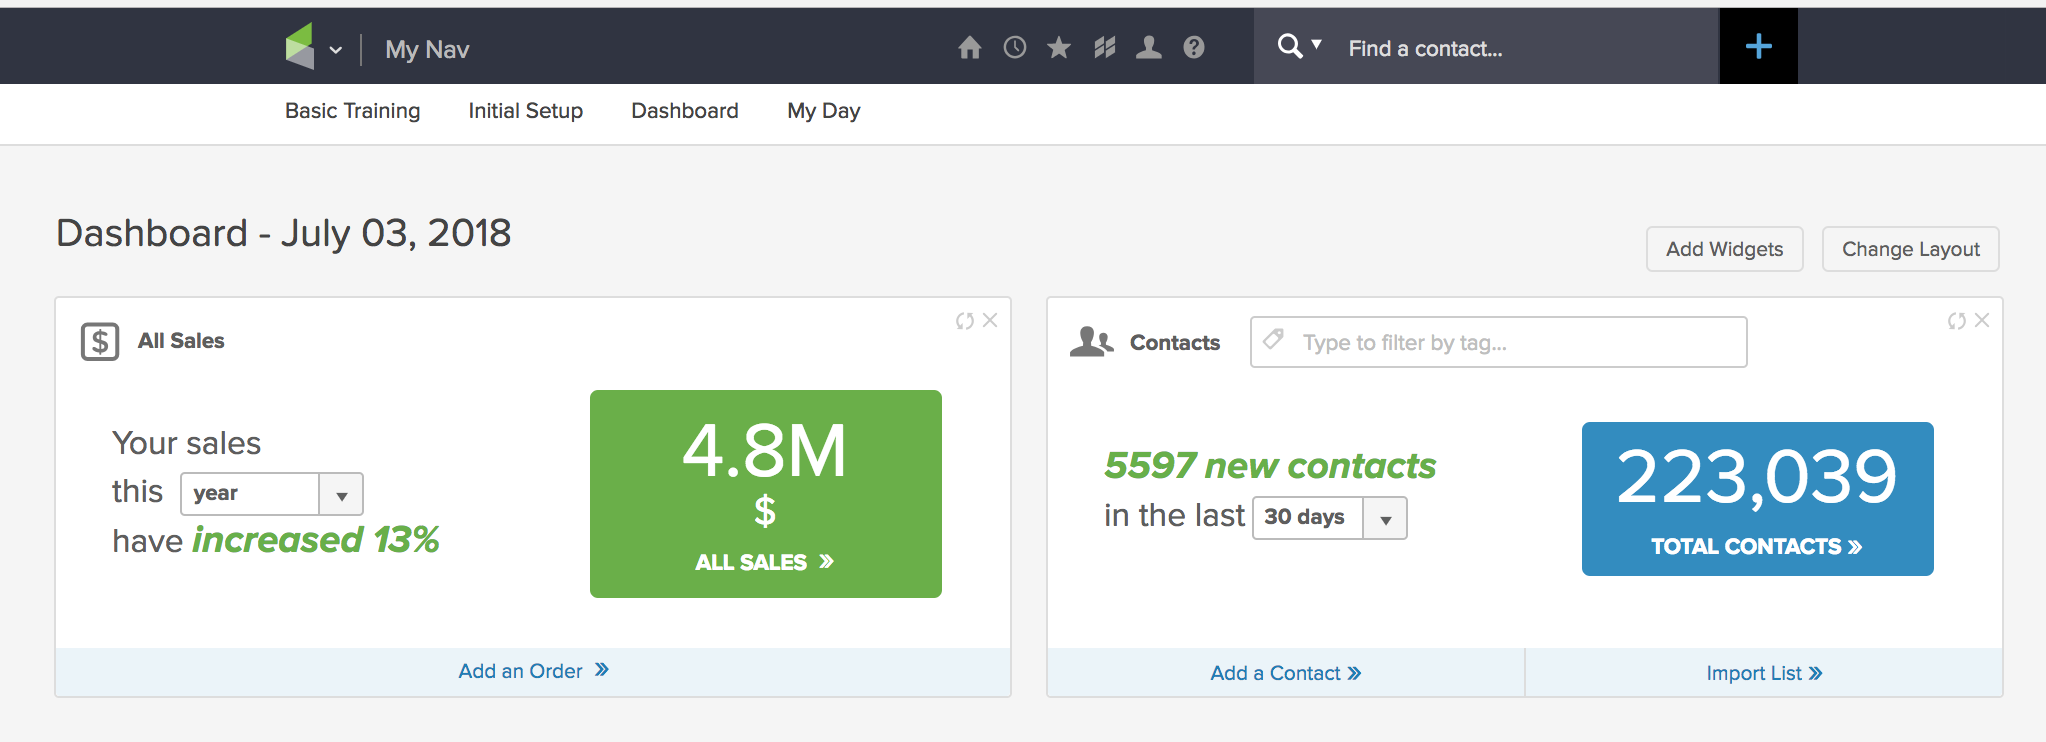2046x742 pixels.
Task: Open help question mark icon
Action: pos(1194,47)
